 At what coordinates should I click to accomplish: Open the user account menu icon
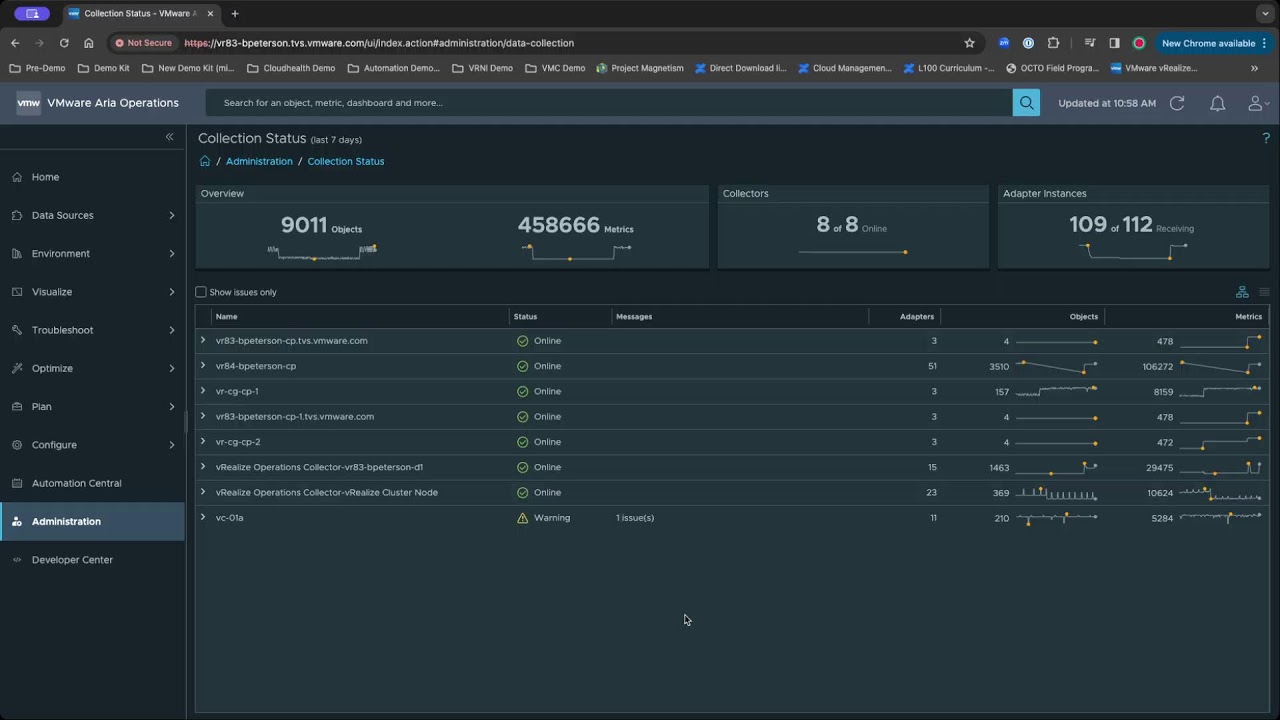[x=1257, y=103]
